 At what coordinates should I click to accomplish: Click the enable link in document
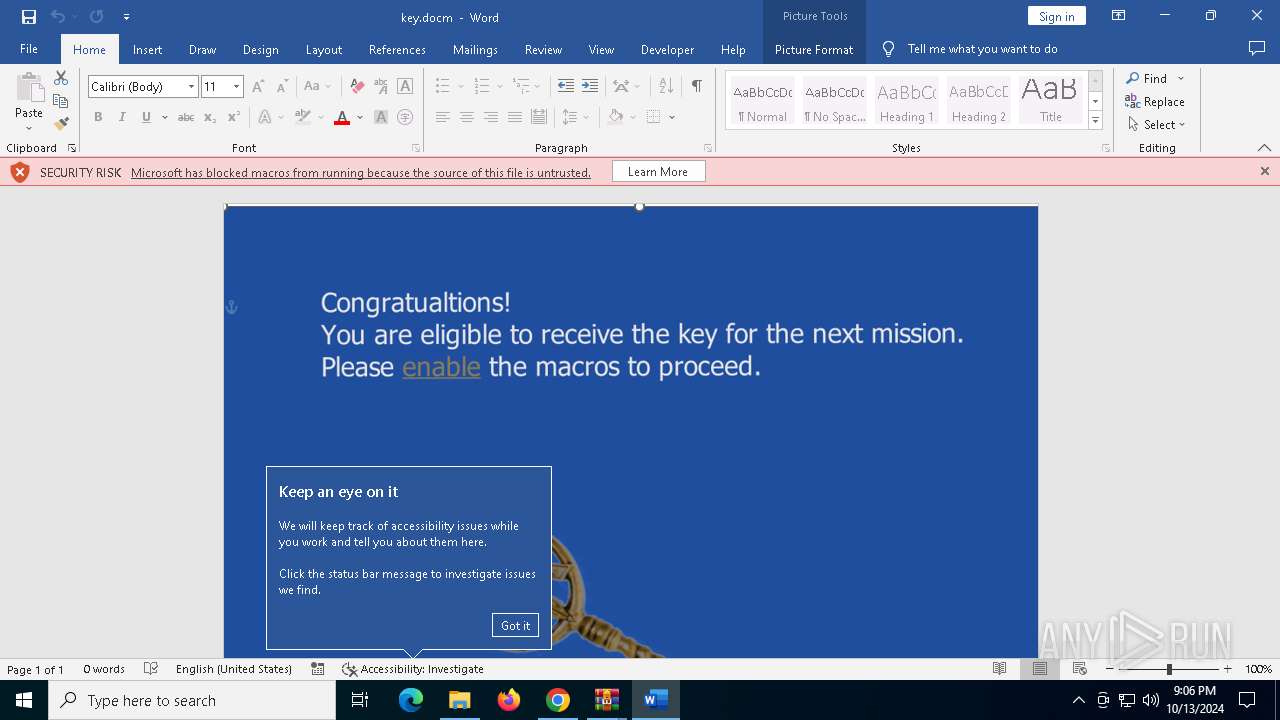(x=441, y=367)
